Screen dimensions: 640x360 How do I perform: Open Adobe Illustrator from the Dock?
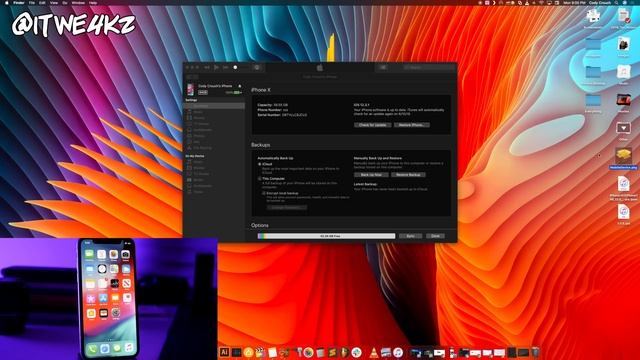coord(224,352)
